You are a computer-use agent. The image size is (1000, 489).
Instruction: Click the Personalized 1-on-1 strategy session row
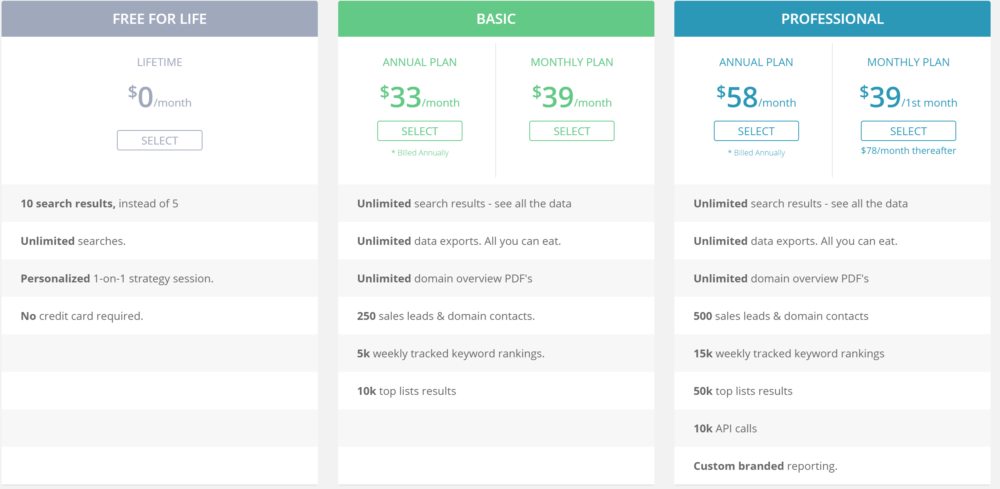point(159,279)
